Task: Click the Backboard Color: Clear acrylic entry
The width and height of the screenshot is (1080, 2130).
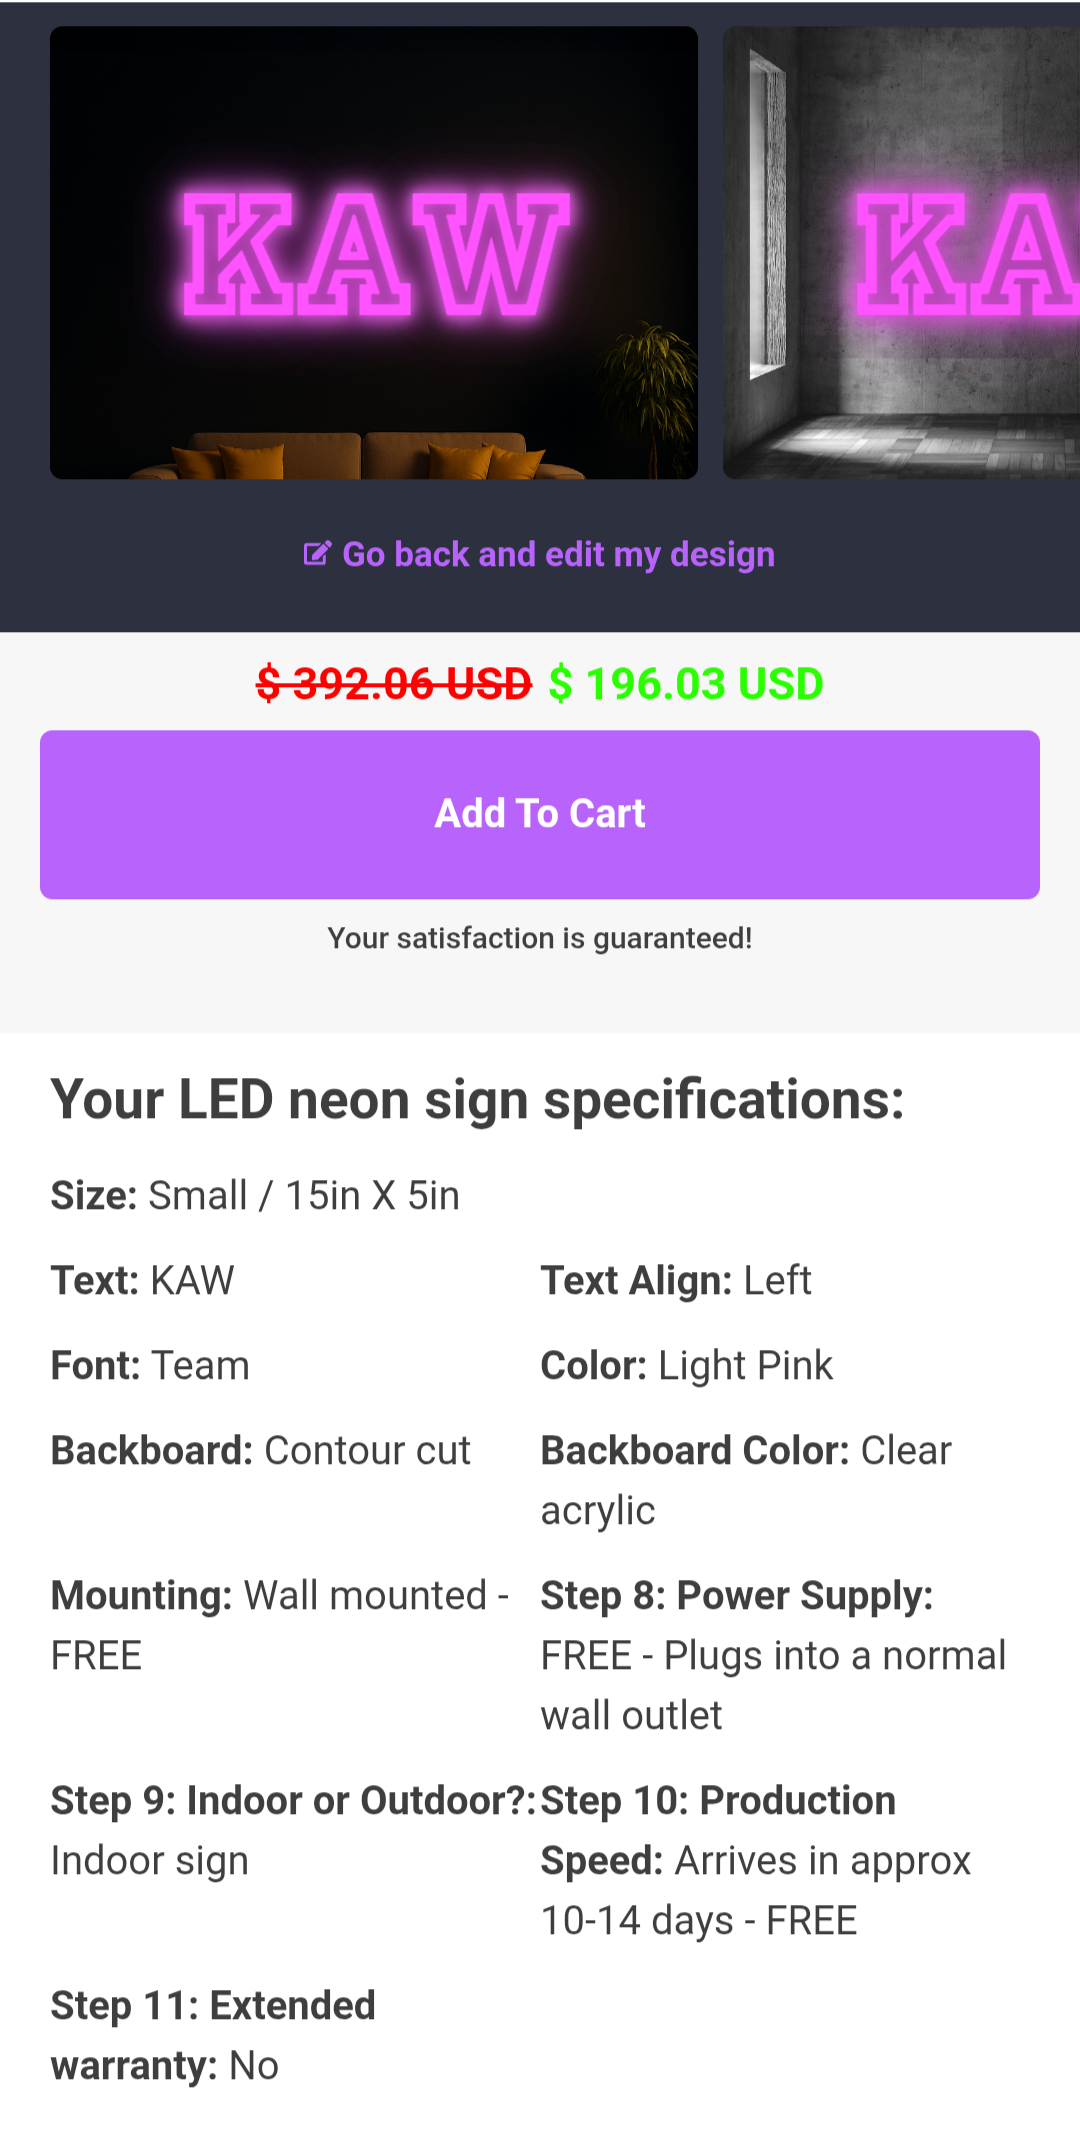Action: point(746,1480)
